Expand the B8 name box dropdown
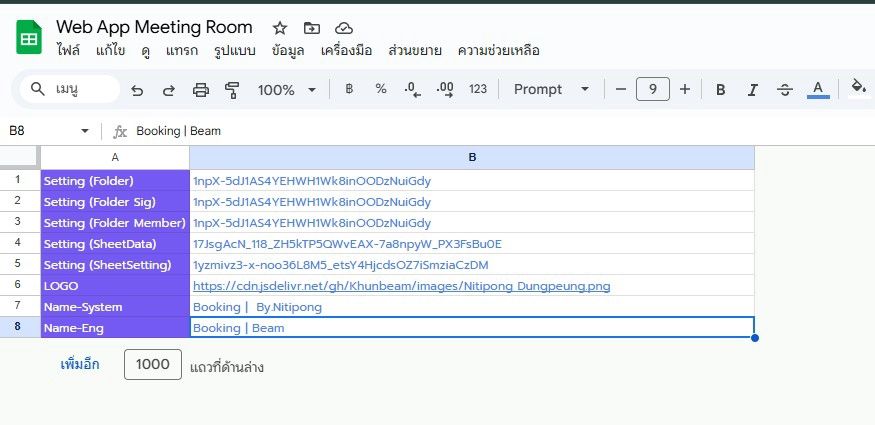The height and width of the screenshot is (425, 875). pyautogui.click(x=85, y=131)
